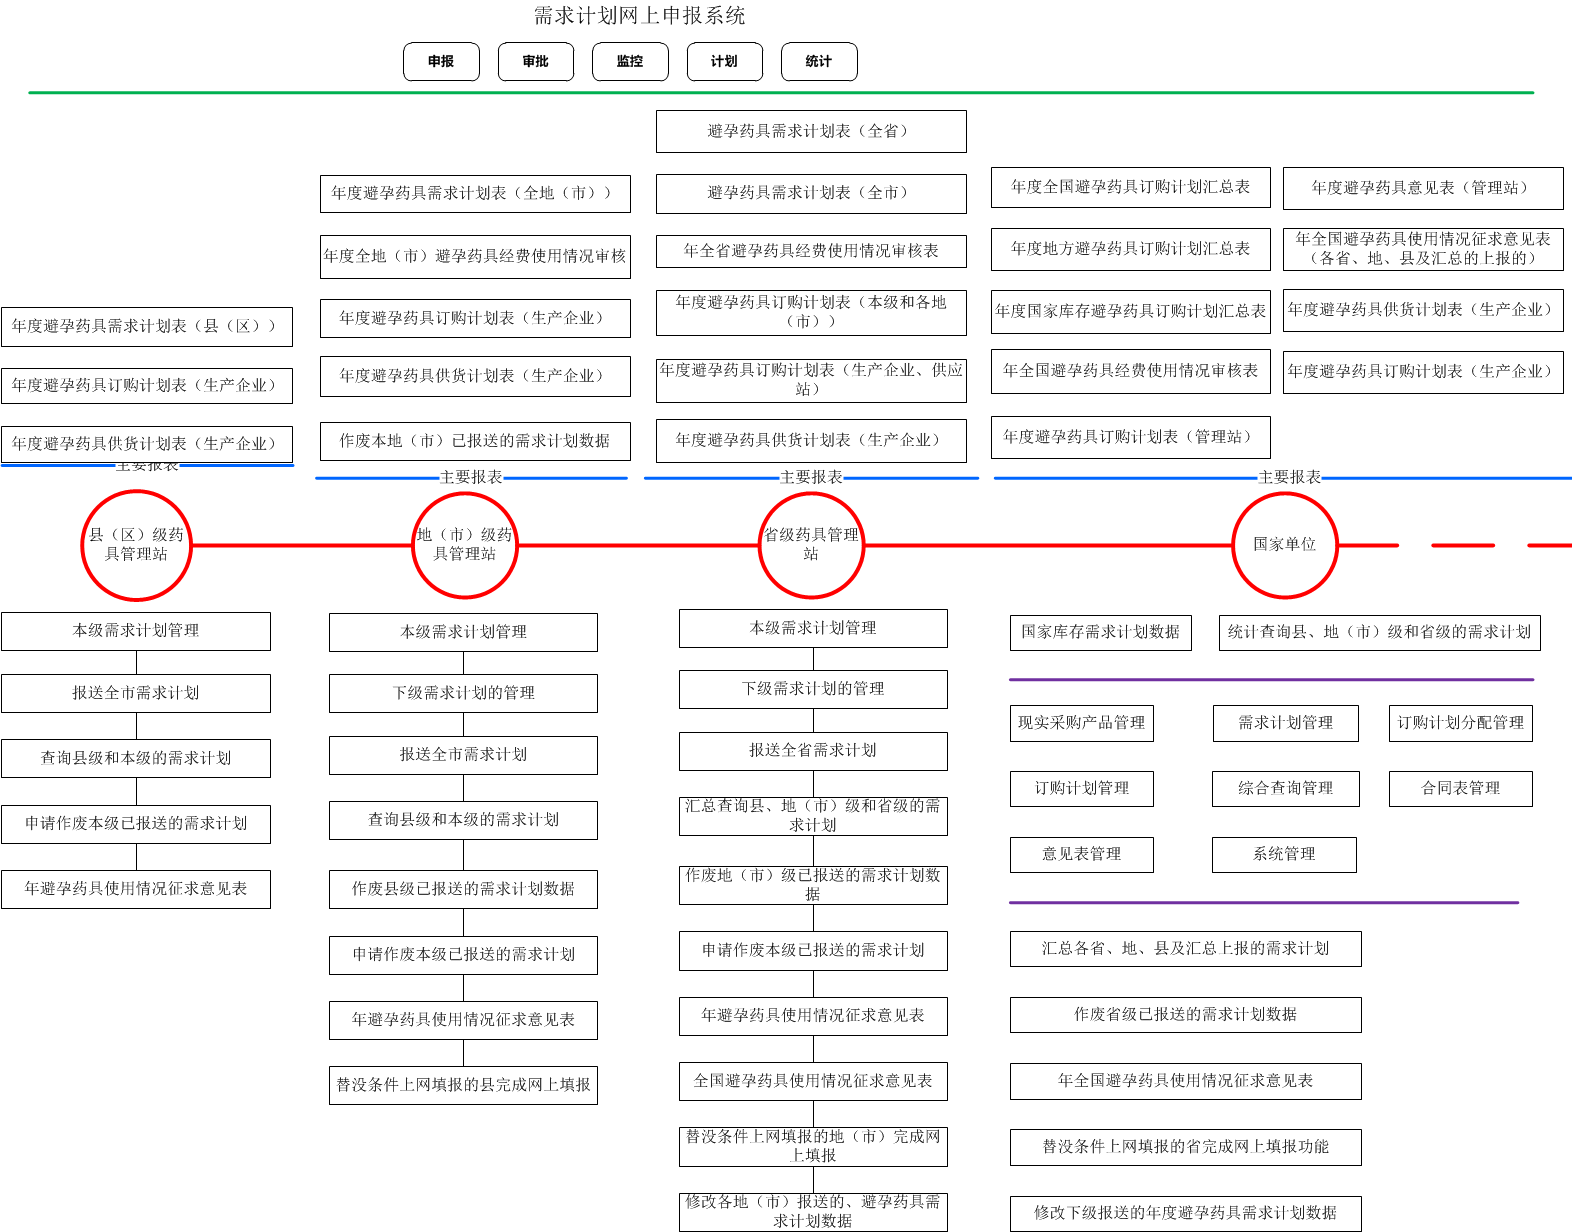This screenshot has height=1232, width=1572.
Task: Select the 合同表管理 box
Action: (x=1460, y=788)
